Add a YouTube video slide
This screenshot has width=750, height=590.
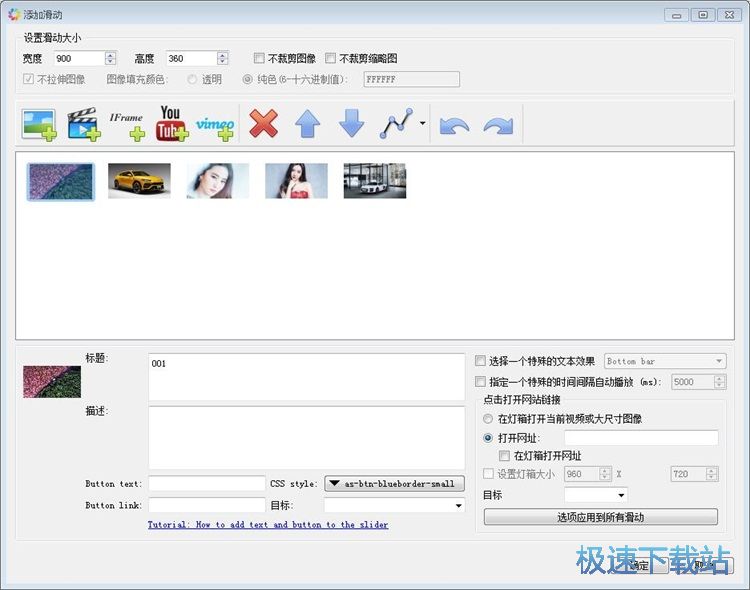[x=171, y=124]
